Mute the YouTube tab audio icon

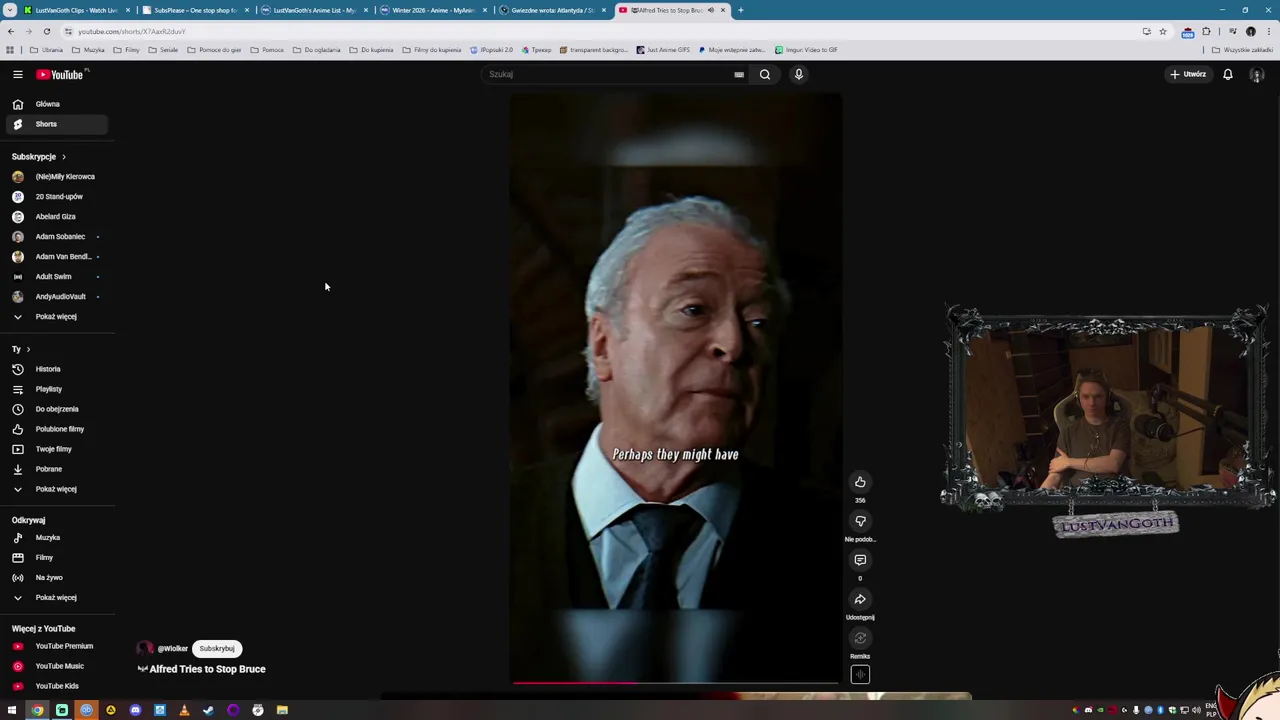pyautogui.click(x=711, y=10)
